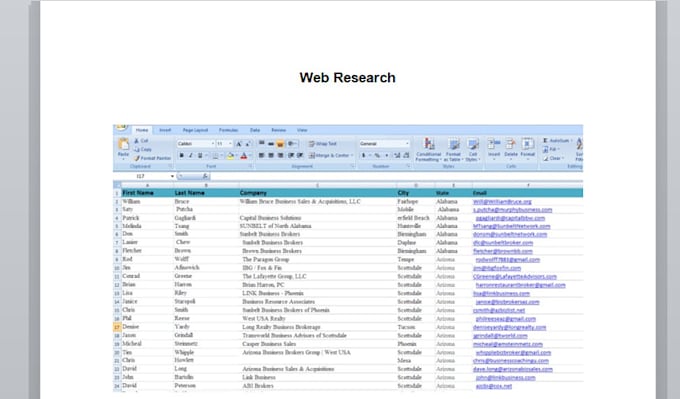The image size is (680, 399).
Task: Click the Accounting currency format icon
Action: [x=364, y=155]
